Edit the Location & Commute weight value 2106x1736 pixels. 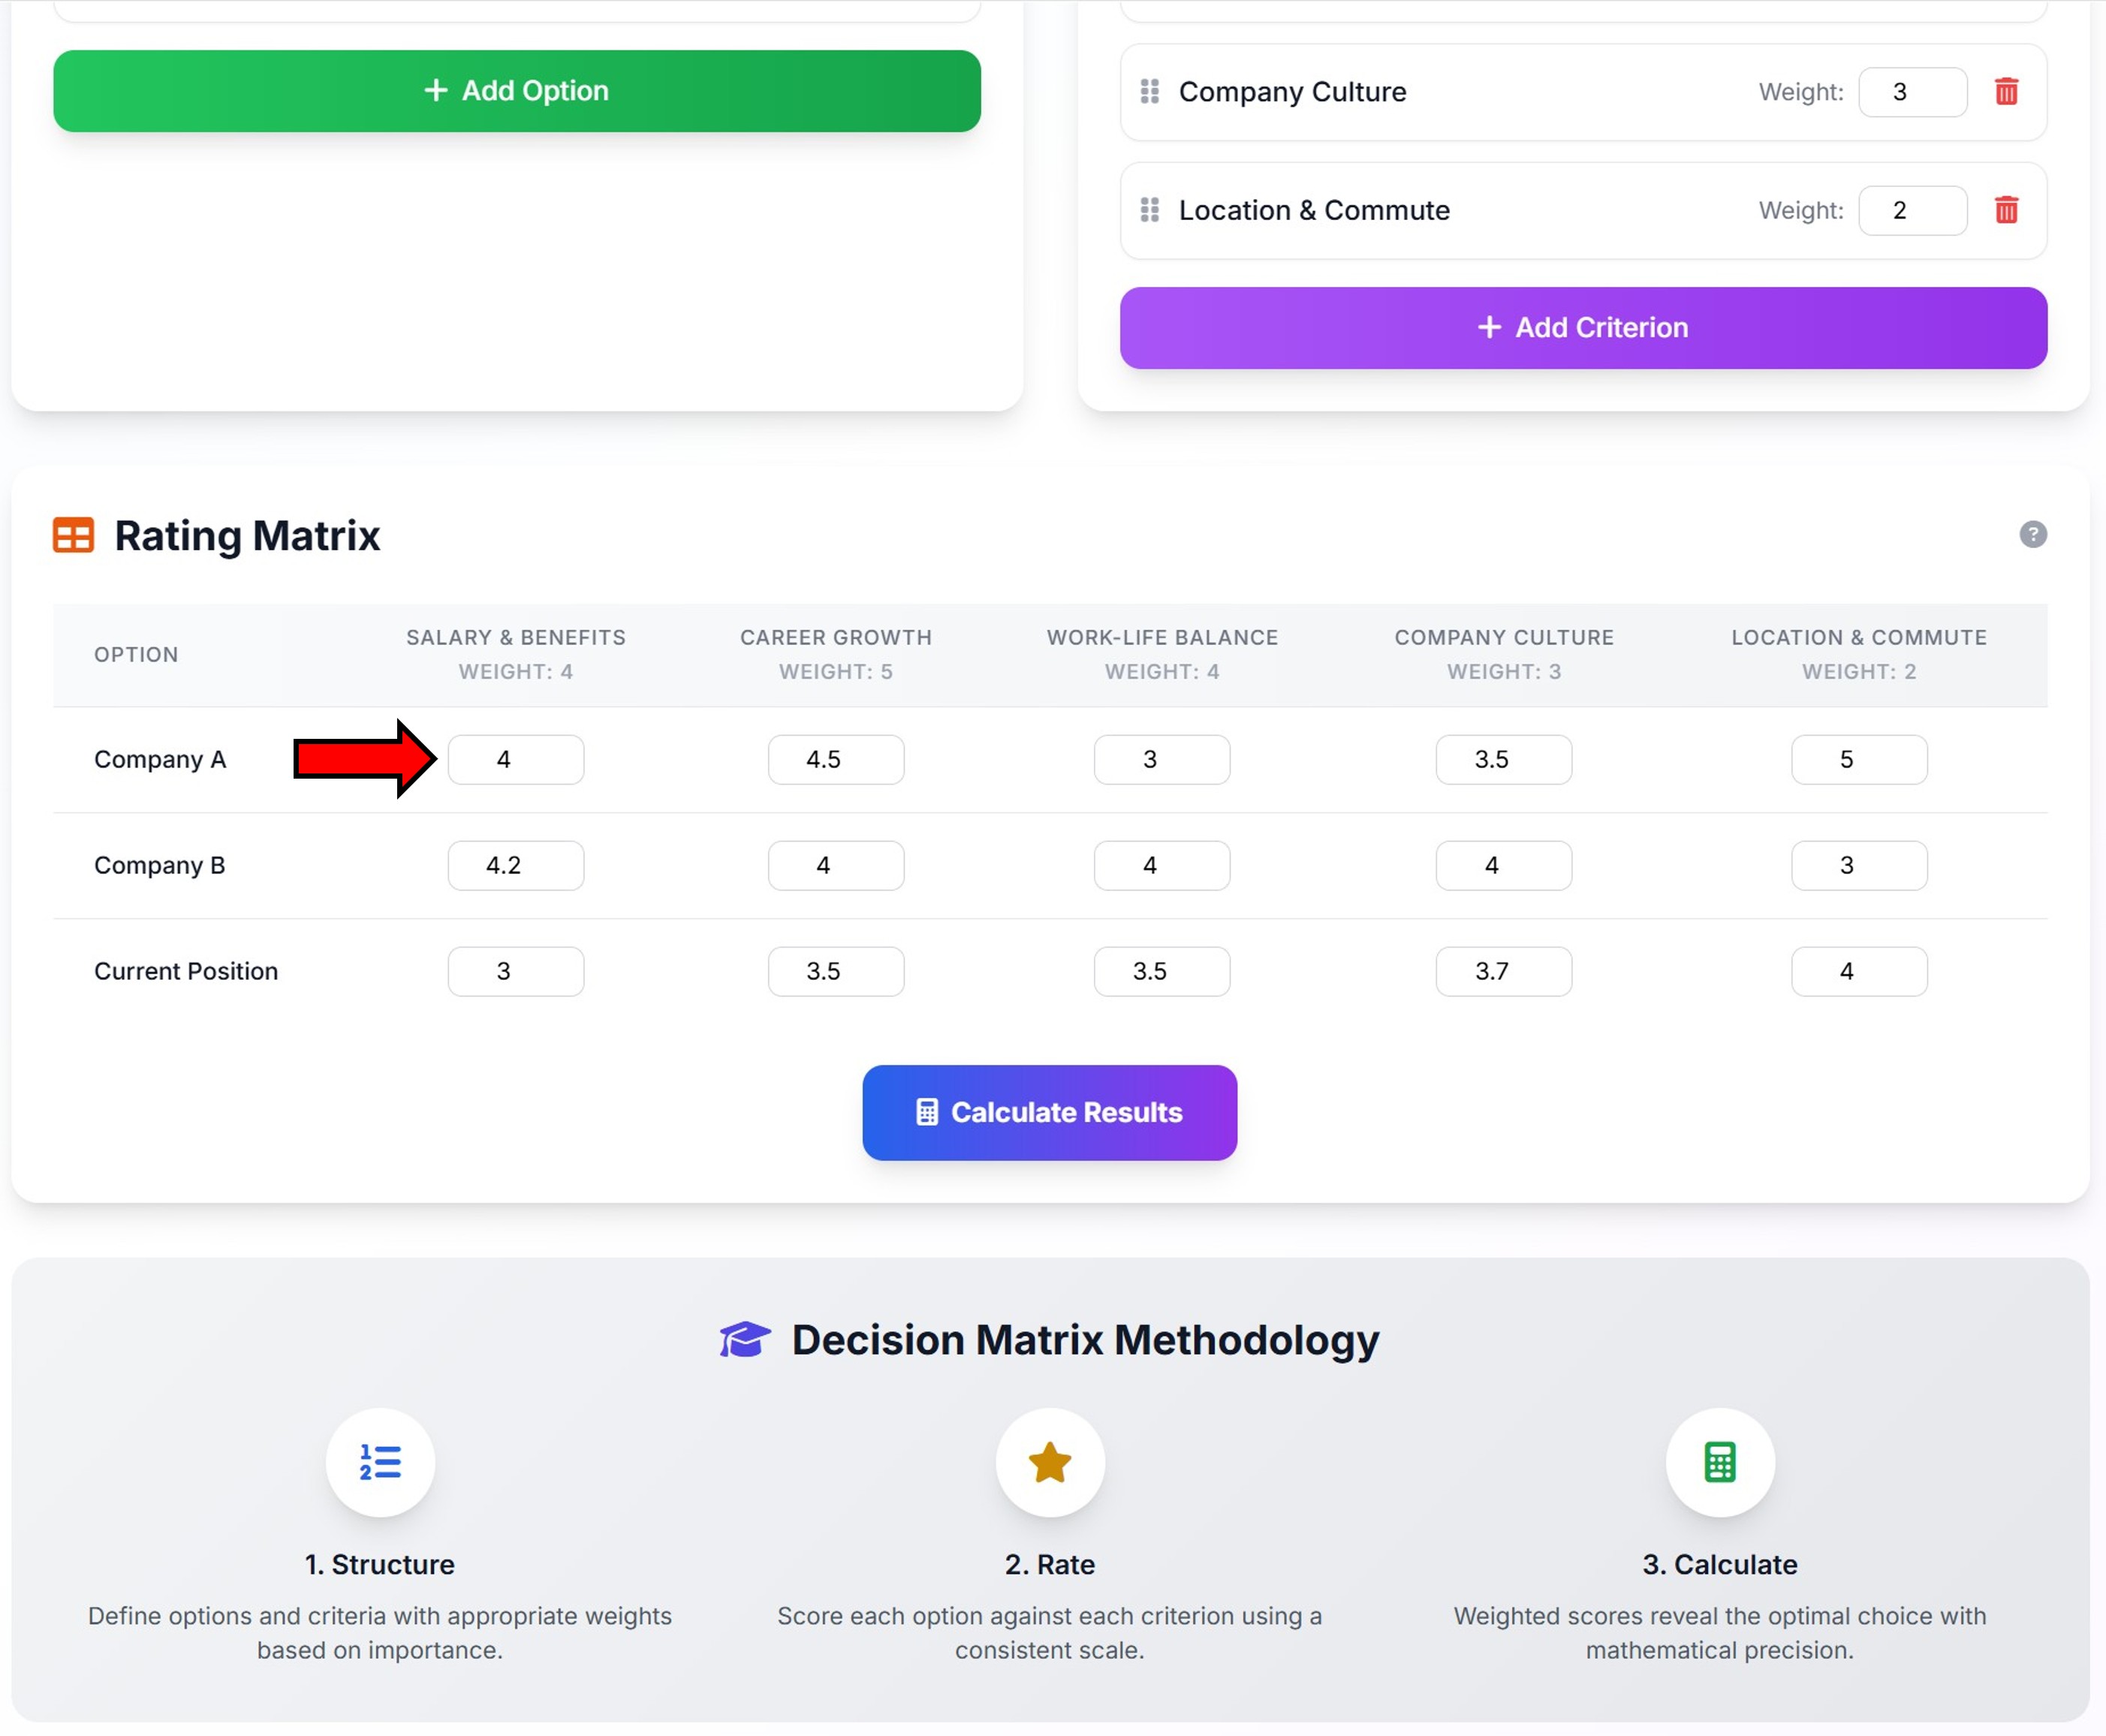point(1912,210)
